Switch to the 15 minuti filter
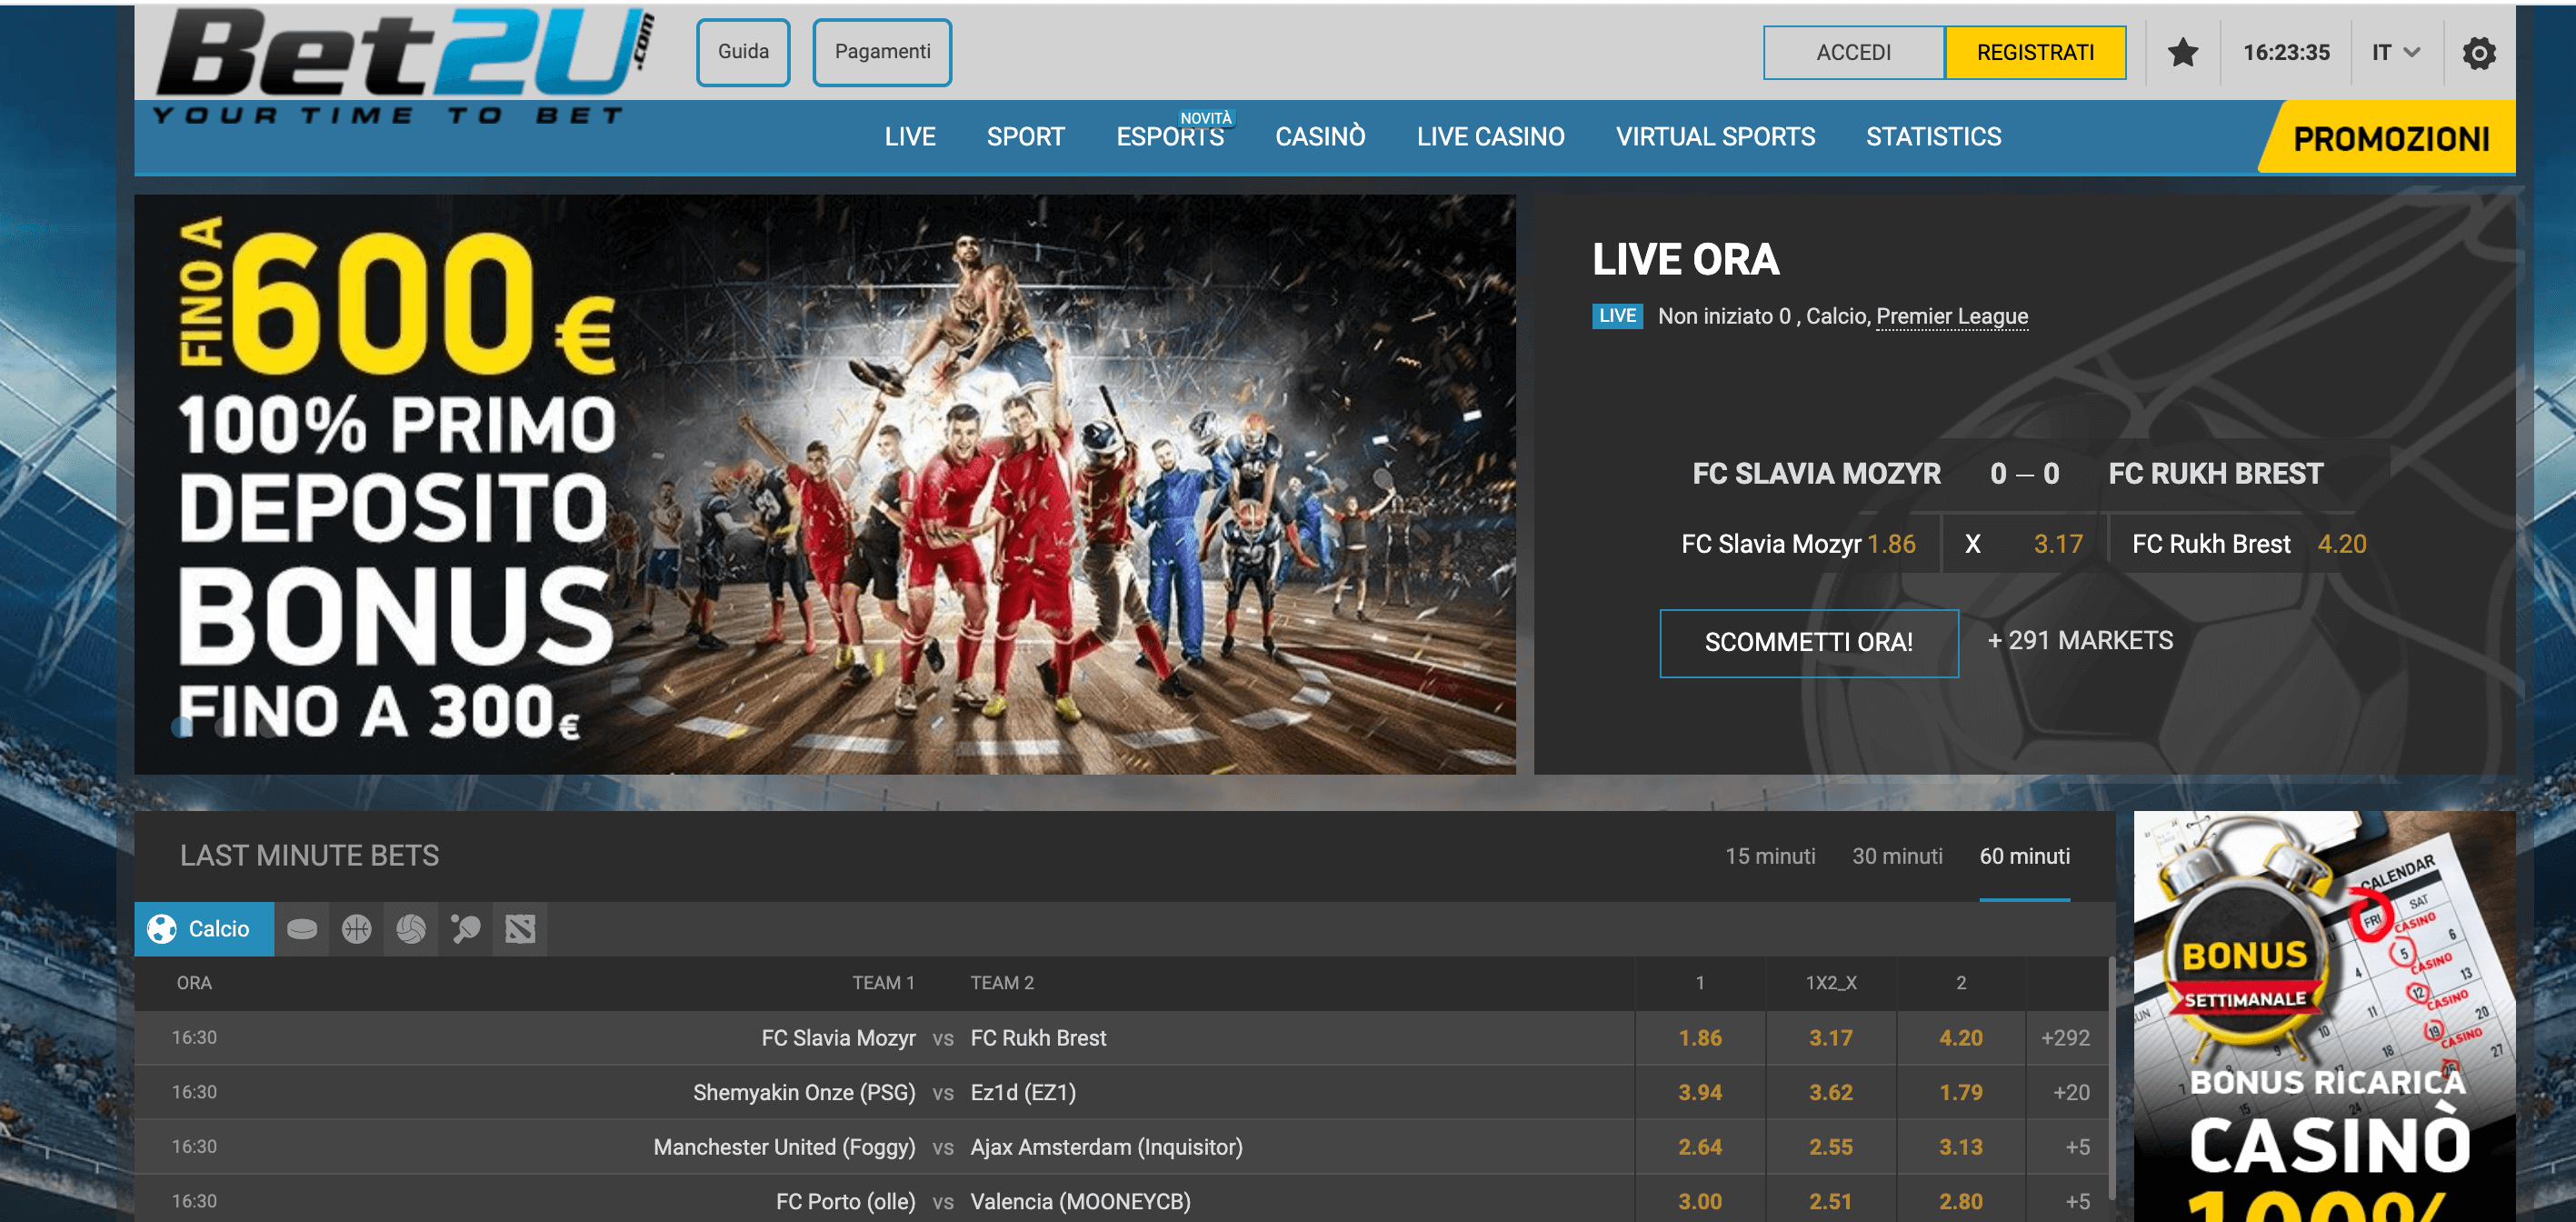This screenshot has width=2576, height=1222. coord(1770,856)
